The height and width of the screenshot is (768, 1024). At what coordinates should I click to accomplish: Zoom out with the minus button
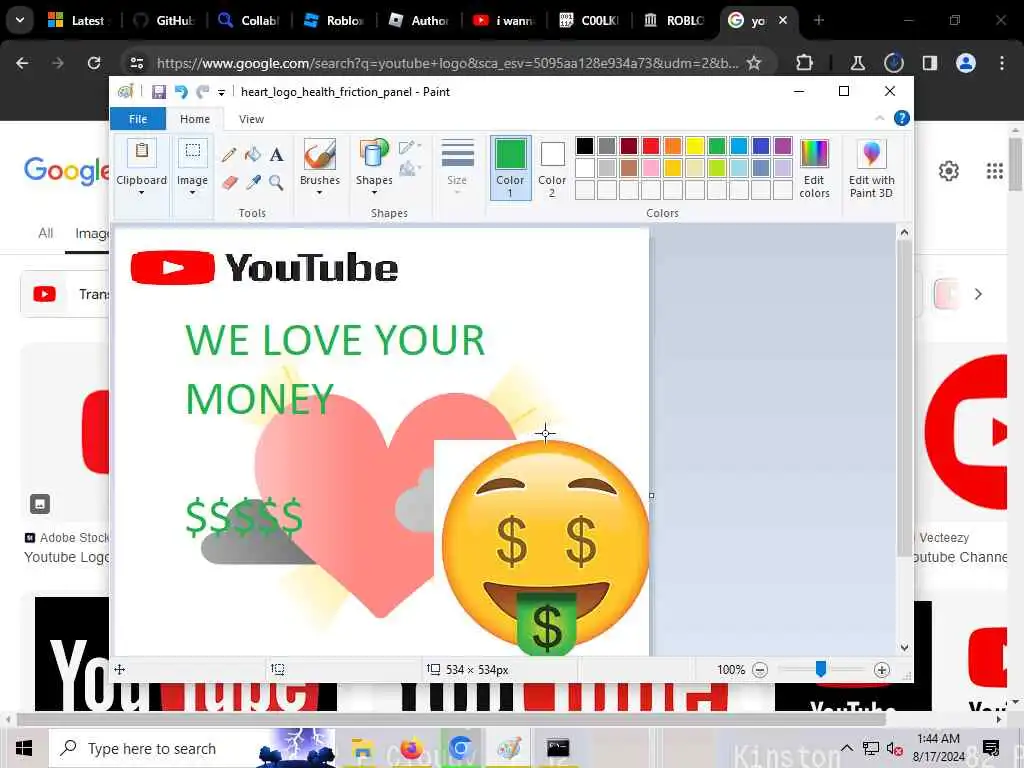click(760, 670)
